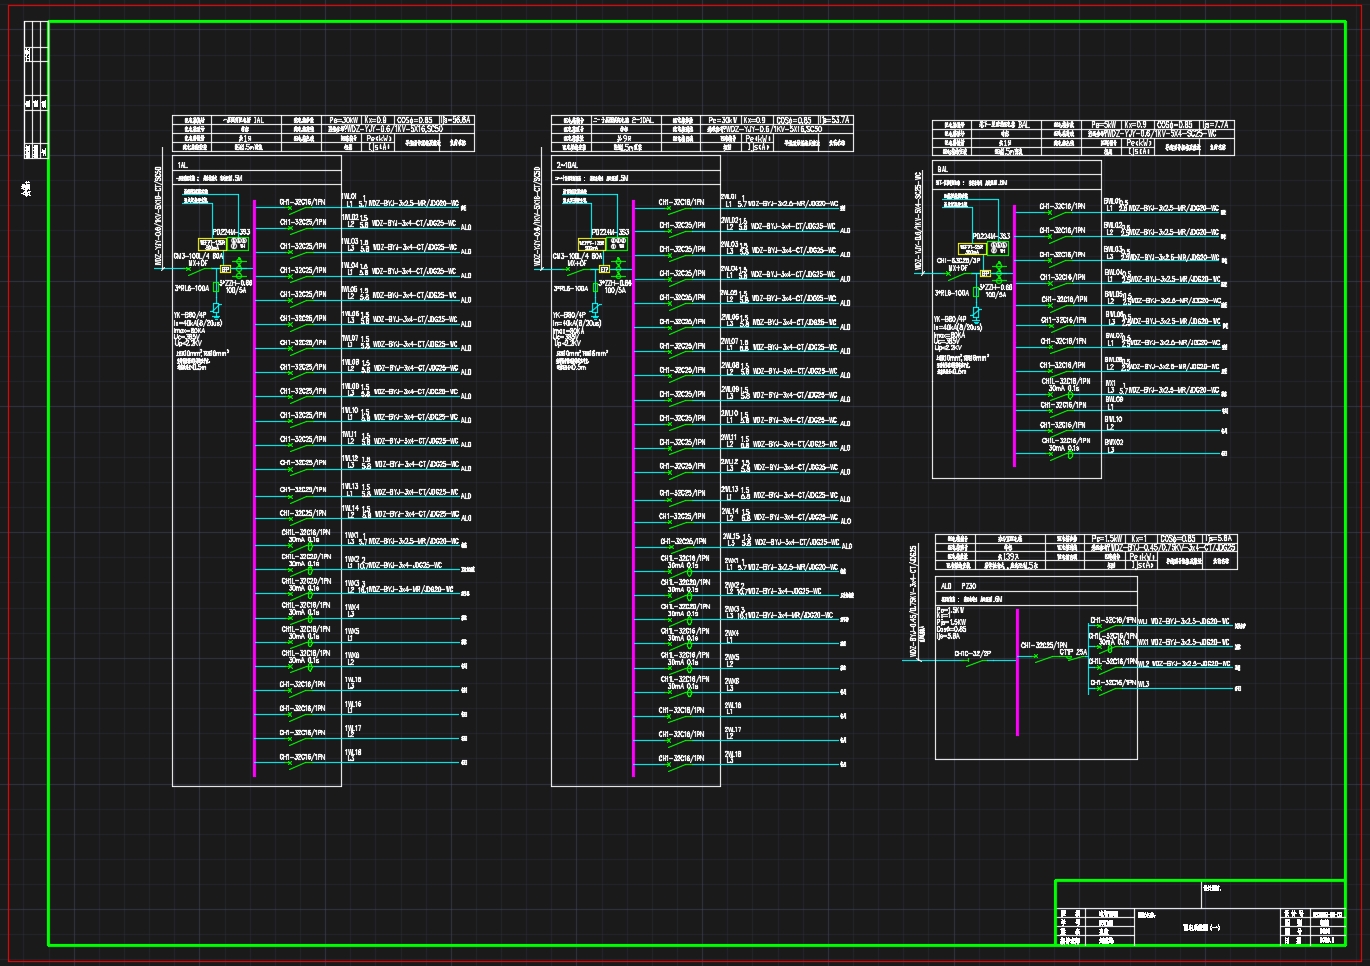
Task: Select the 'Ijs=56.8A' cell in 1AL header table
Action: coord(455,120)
